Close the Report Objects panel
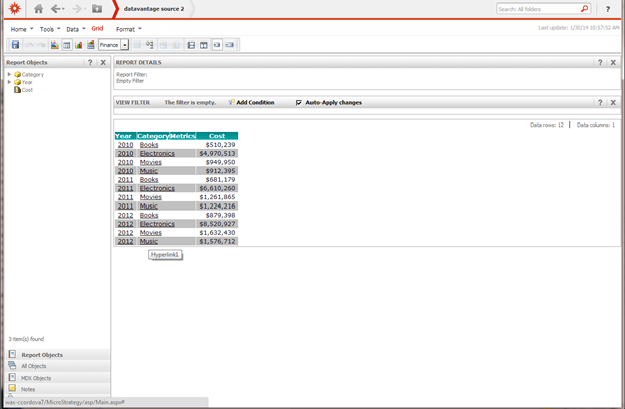This screenshot has width=625, height=409. coord(103,62)
